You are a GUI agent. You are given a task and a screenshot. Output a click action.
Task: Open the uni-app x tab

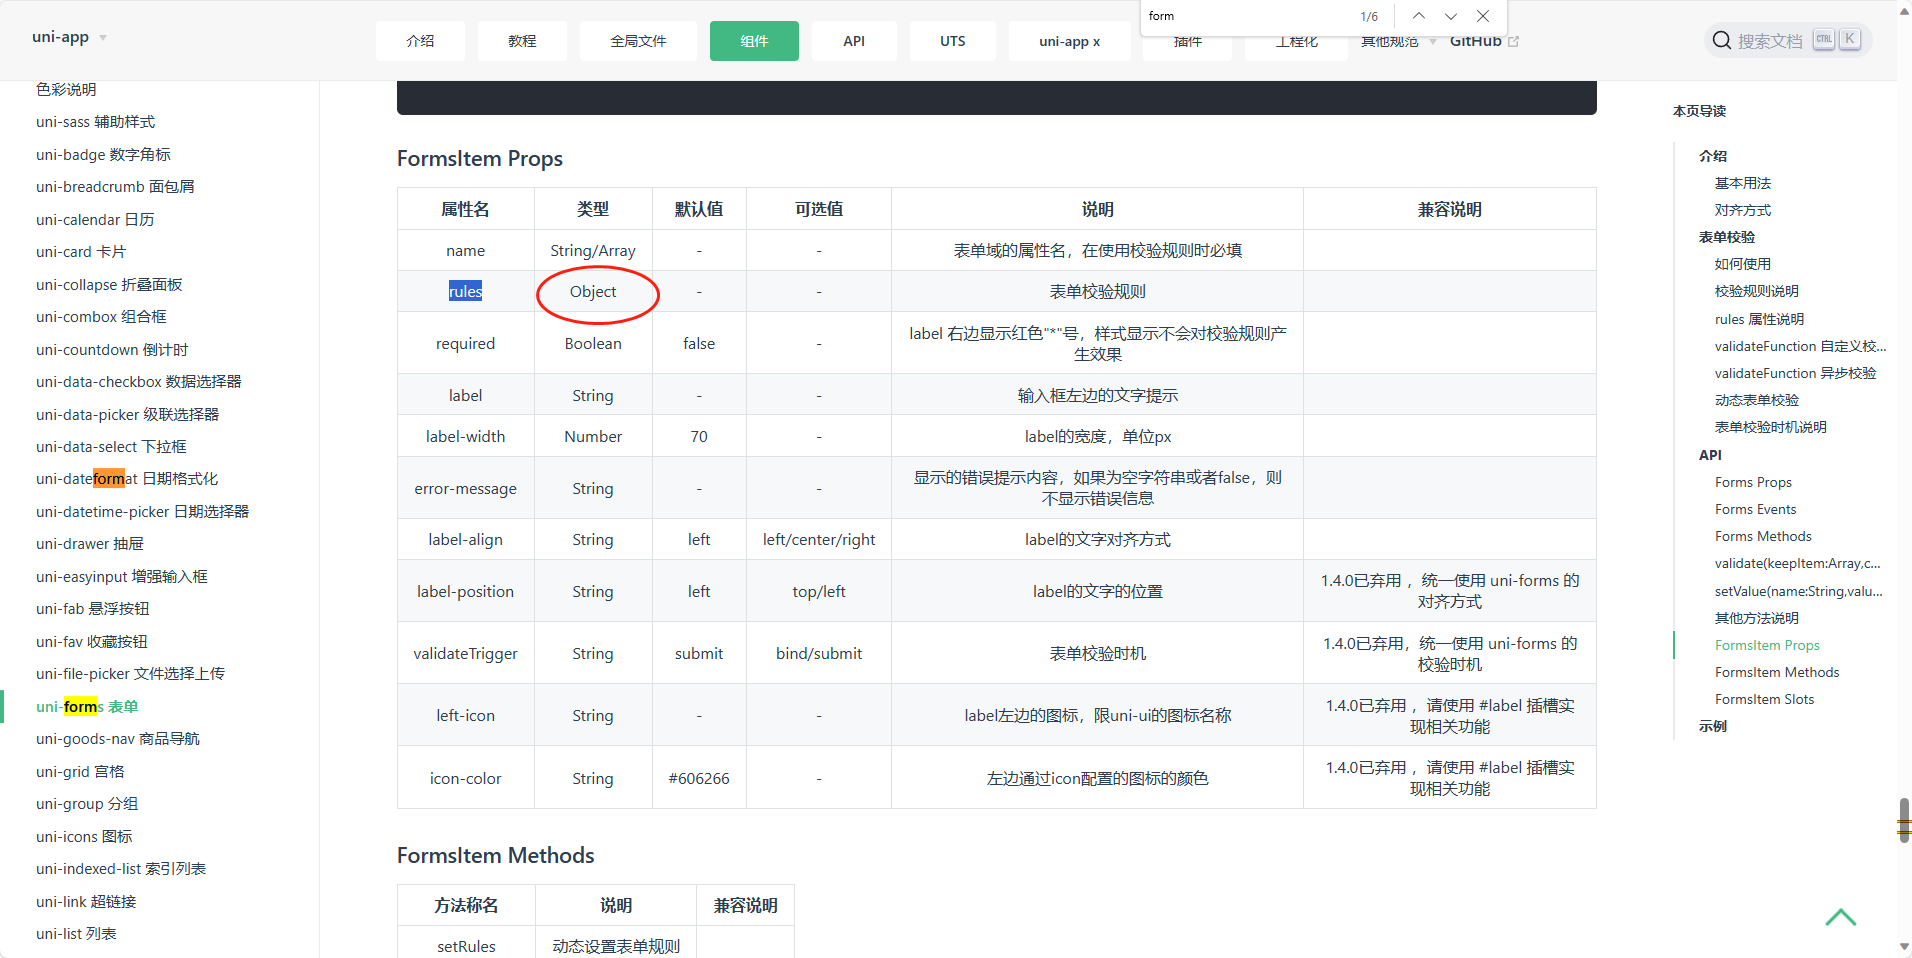(x=1069, y=41)
